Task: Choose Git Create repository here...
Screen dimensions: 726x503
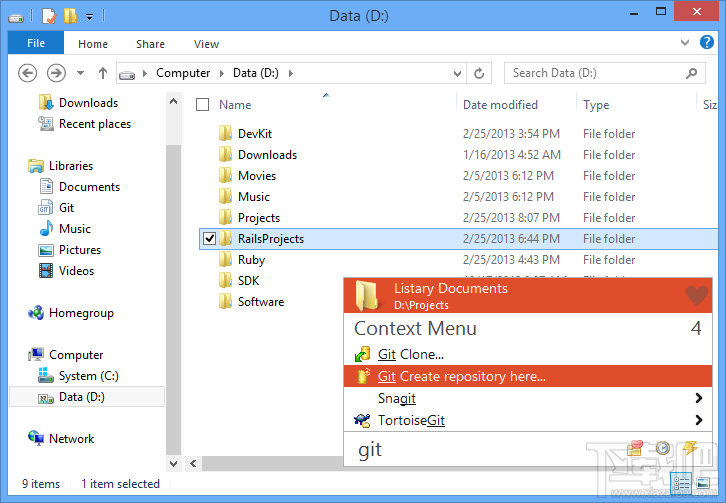Action: [528, 376]
